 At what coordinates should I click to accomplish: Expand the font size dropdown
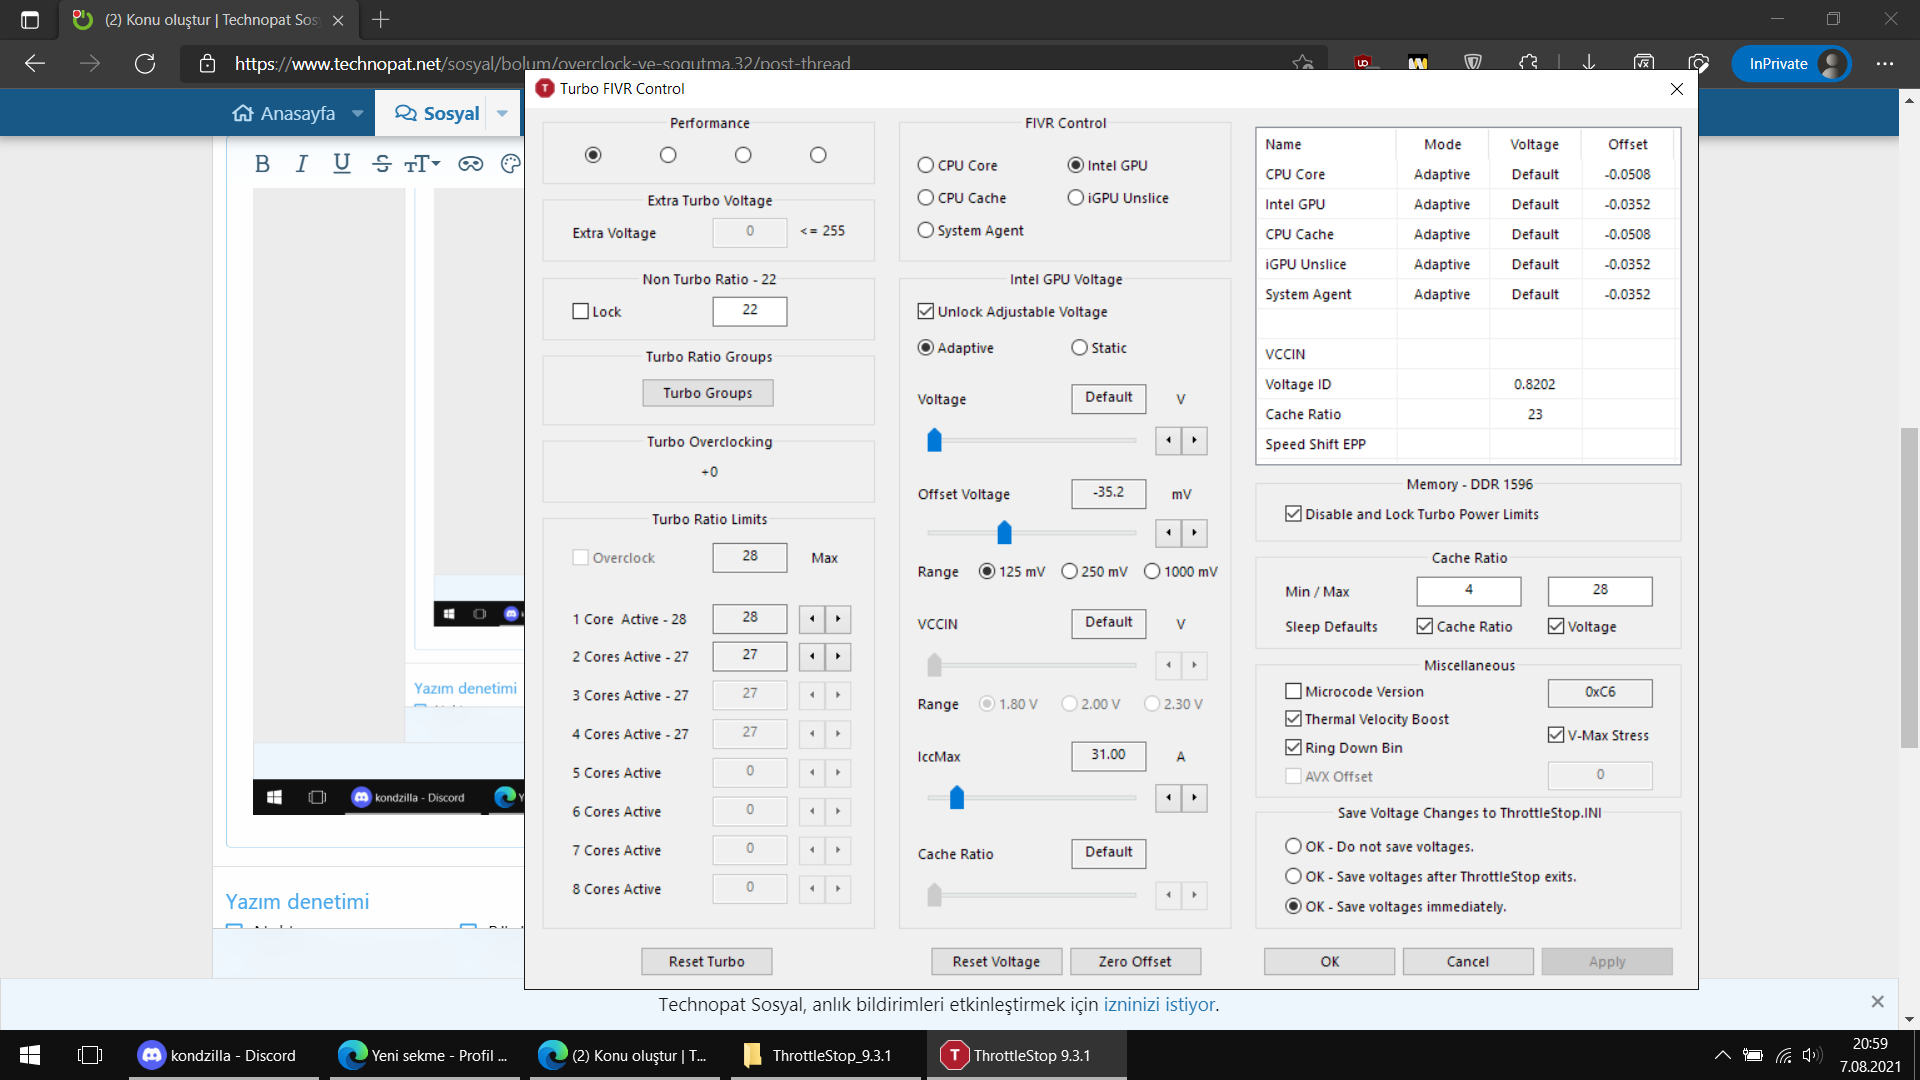coord(423,164)
